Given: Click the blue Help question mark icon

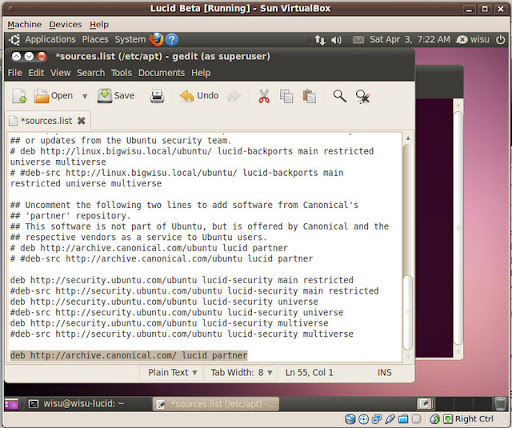Looking at the screenshot, I should (x=172, y=40).
